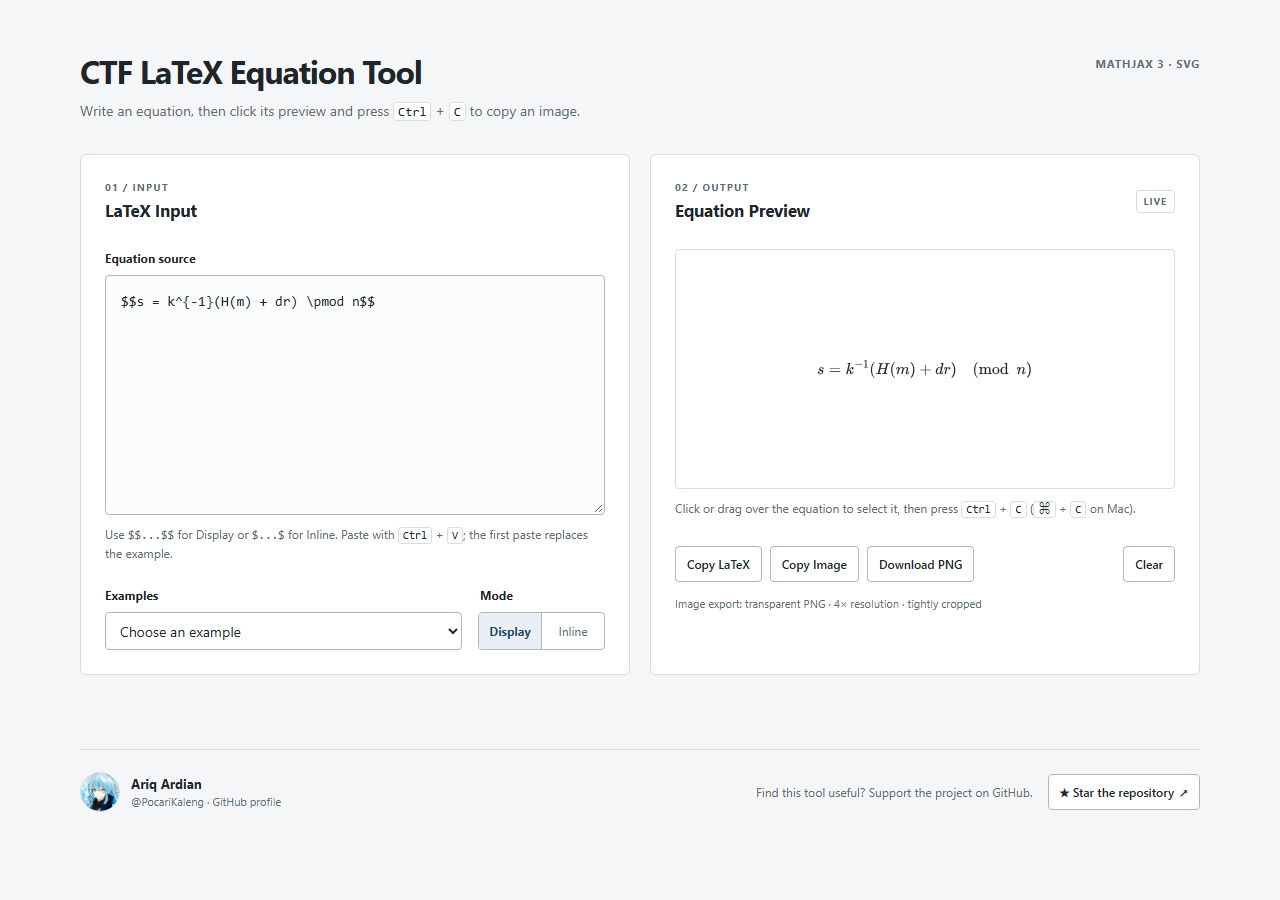The image size is (1280, 900).
Task: Clear the equation with the Clear button
Action: [1149, 564]
